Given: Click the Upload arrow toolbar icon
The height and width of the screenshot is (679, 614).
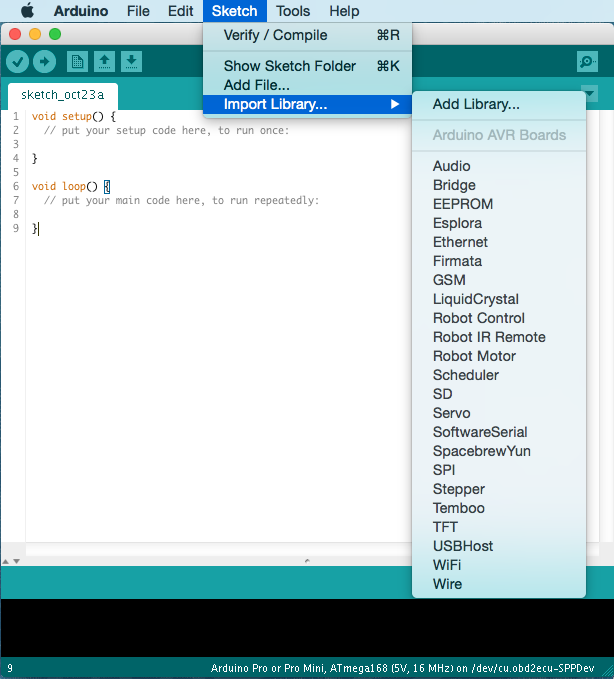Looking at the screenshot, I should (x=45, y=61).
